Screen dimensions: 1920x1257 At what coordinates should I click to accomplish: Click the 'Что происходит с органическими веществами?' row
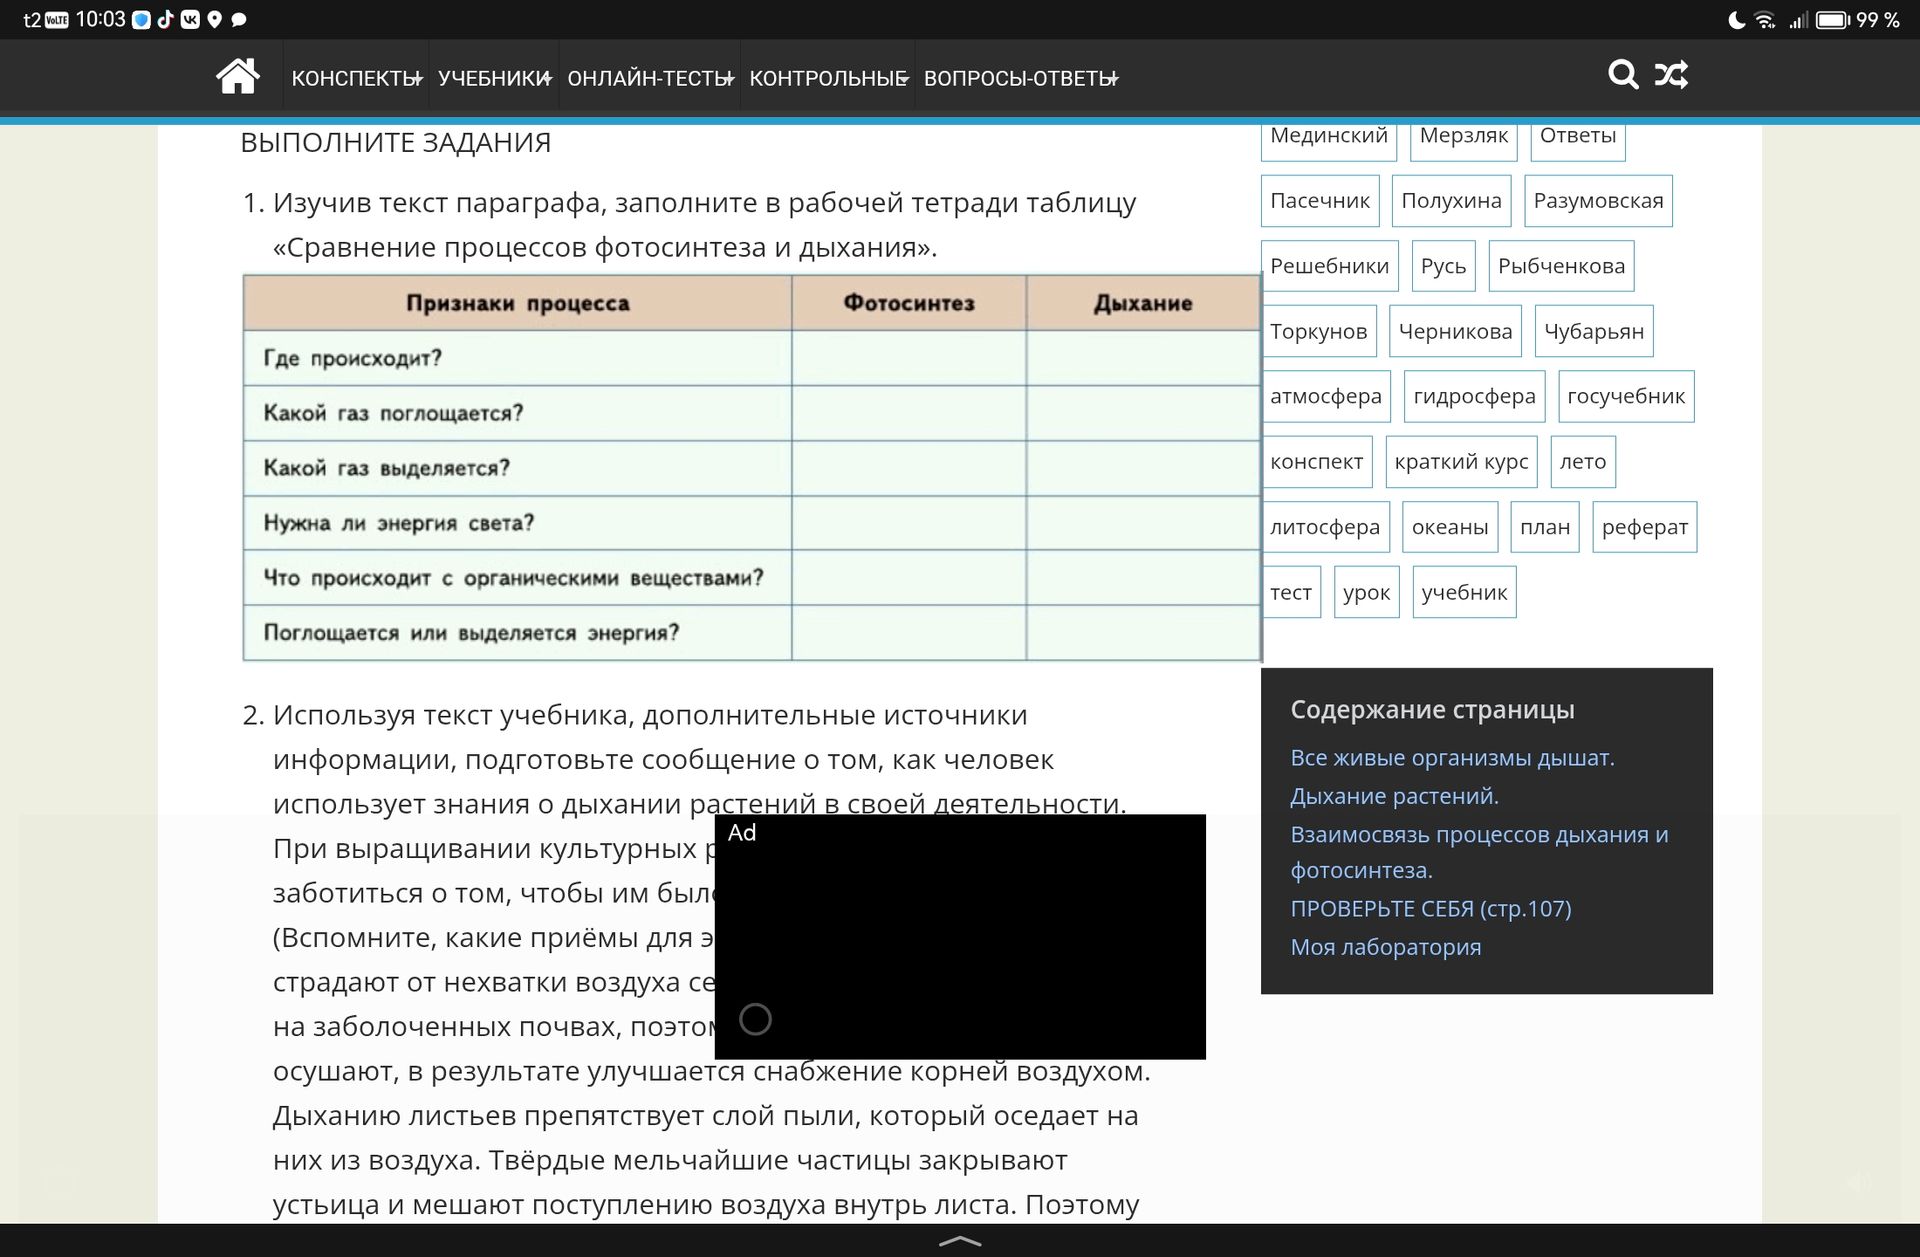[x=752, y=578]
